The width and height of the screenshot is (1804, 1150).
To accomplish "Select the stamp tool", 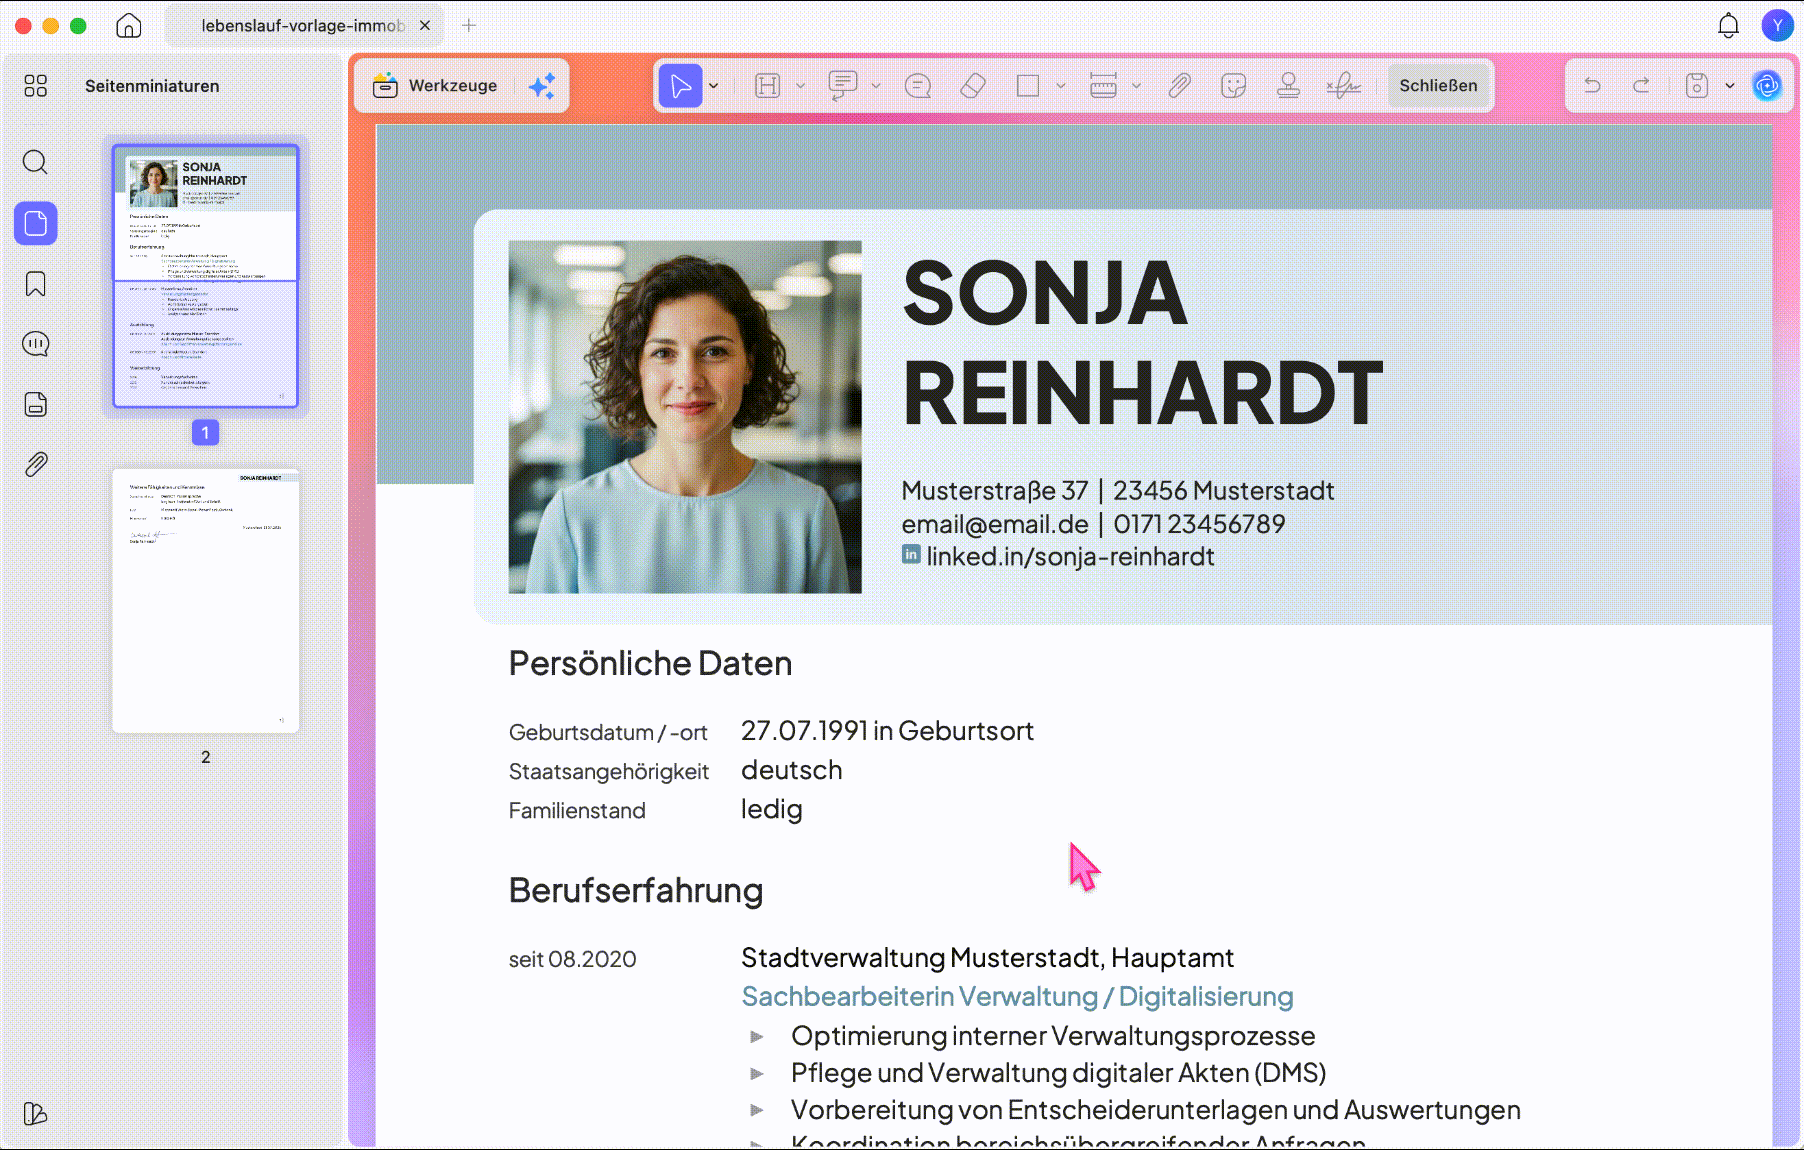I will [1289, 86].
